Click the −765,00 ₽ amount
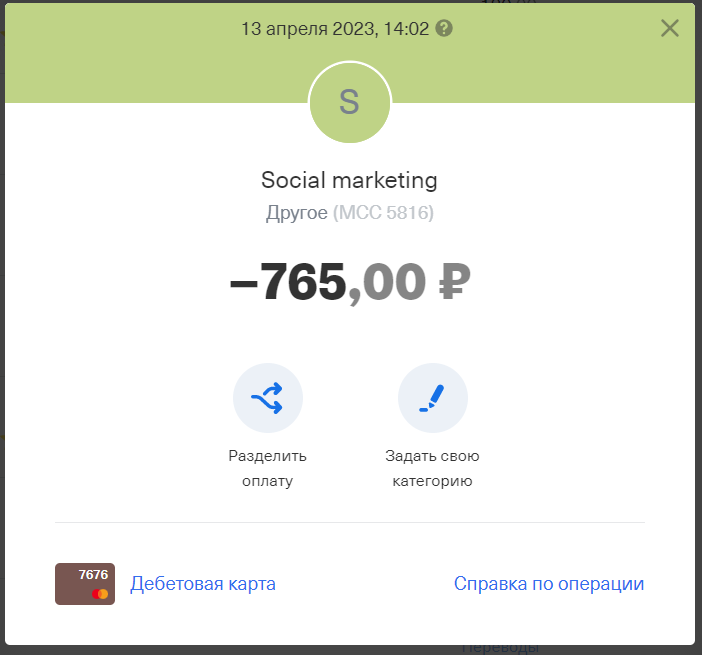The height and width of the screenshot is (655, 702). click(350, 282)
